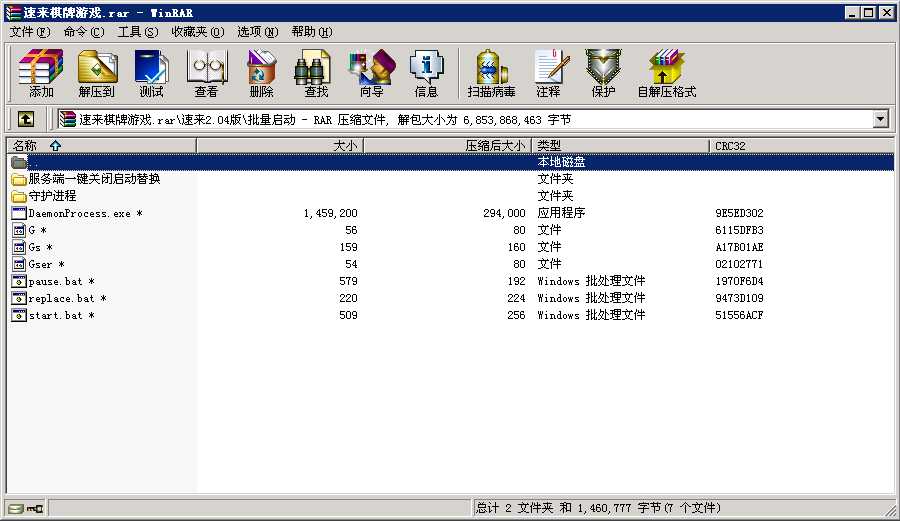
Task: Click the size value 579
Action: click(x=348, y=281)
